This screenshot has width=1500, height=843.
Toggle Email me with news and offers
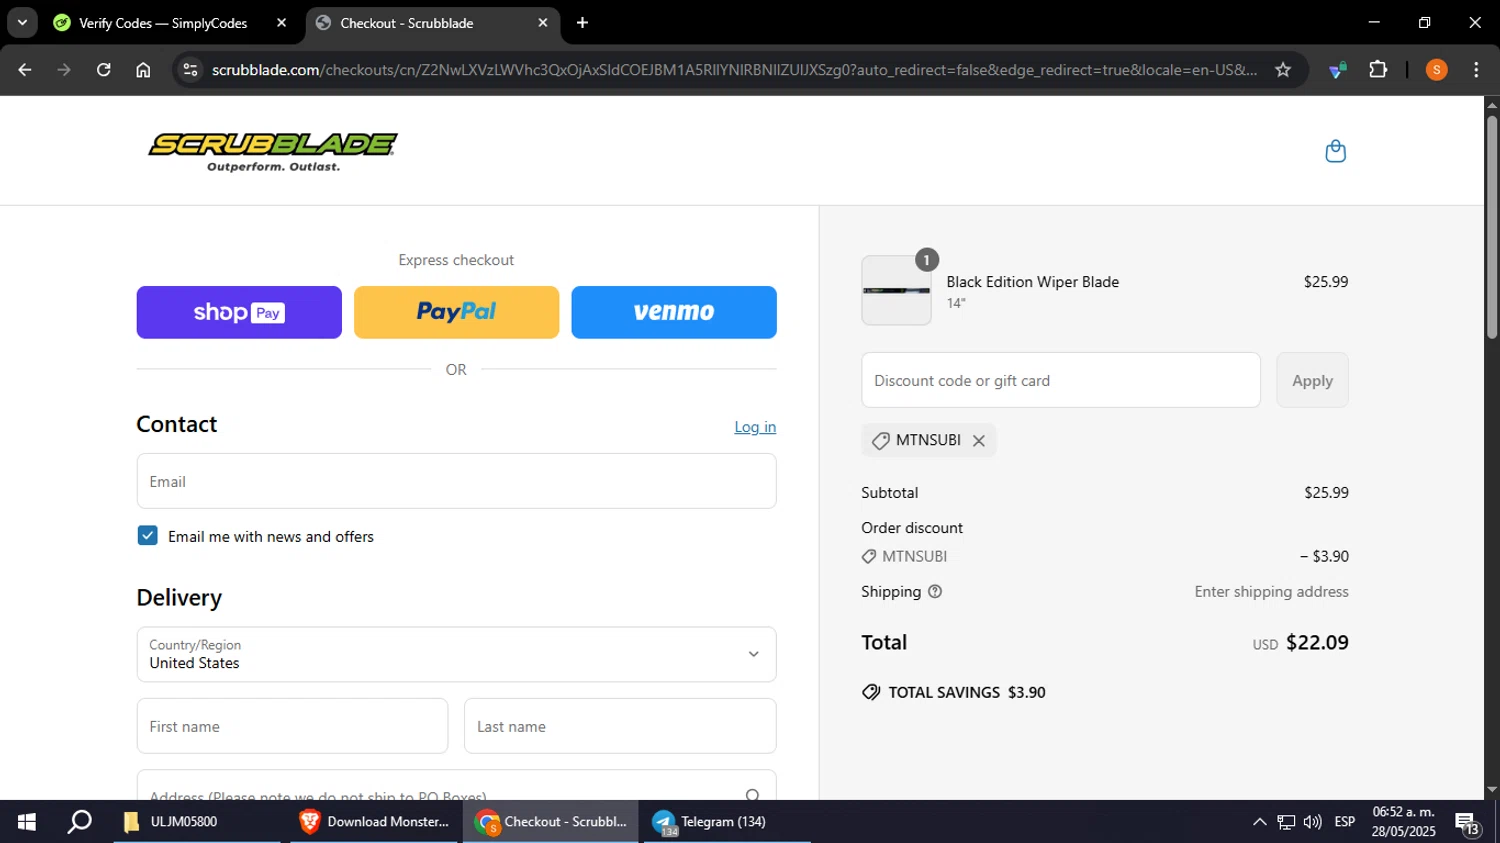147,536
